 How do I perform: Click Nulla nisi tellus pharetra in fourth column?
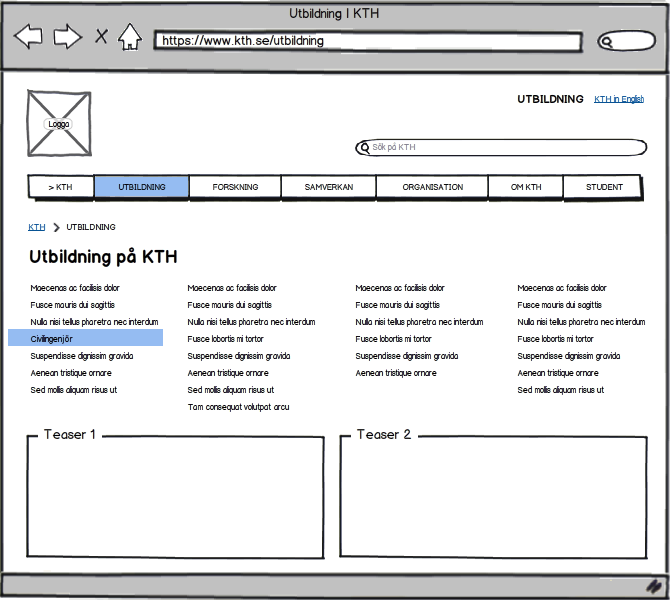click(581, 322)
